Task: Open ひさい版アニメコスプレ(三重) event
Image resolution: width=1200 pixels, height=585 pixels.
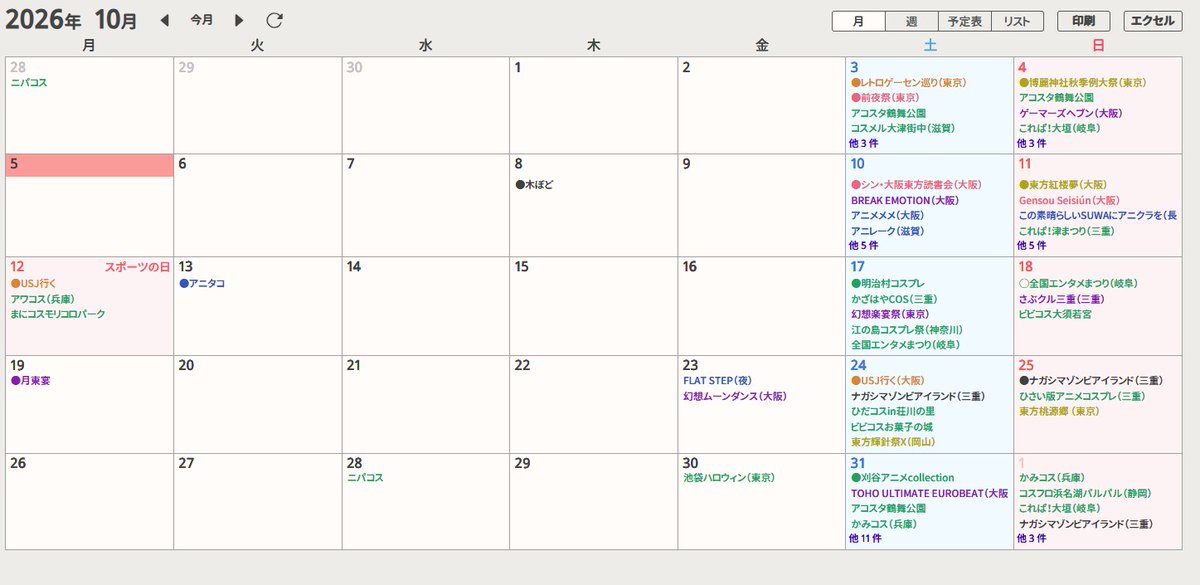Action: (x=1082, y=396)
